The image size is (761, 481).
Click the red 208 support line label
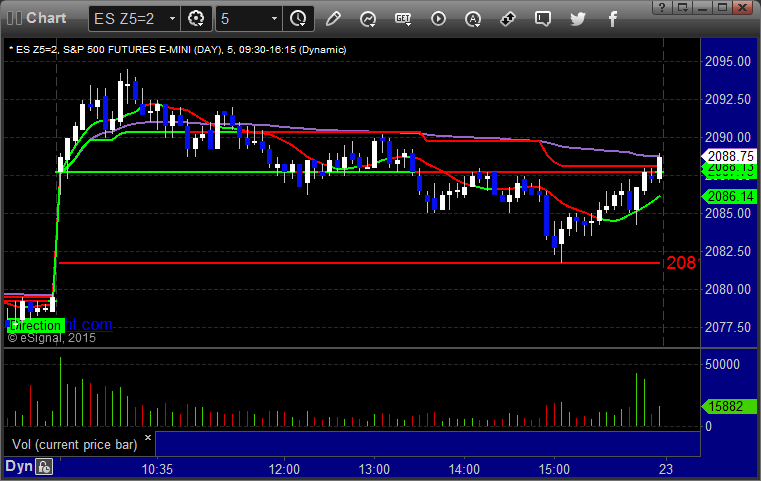click(x=682, y=263)
